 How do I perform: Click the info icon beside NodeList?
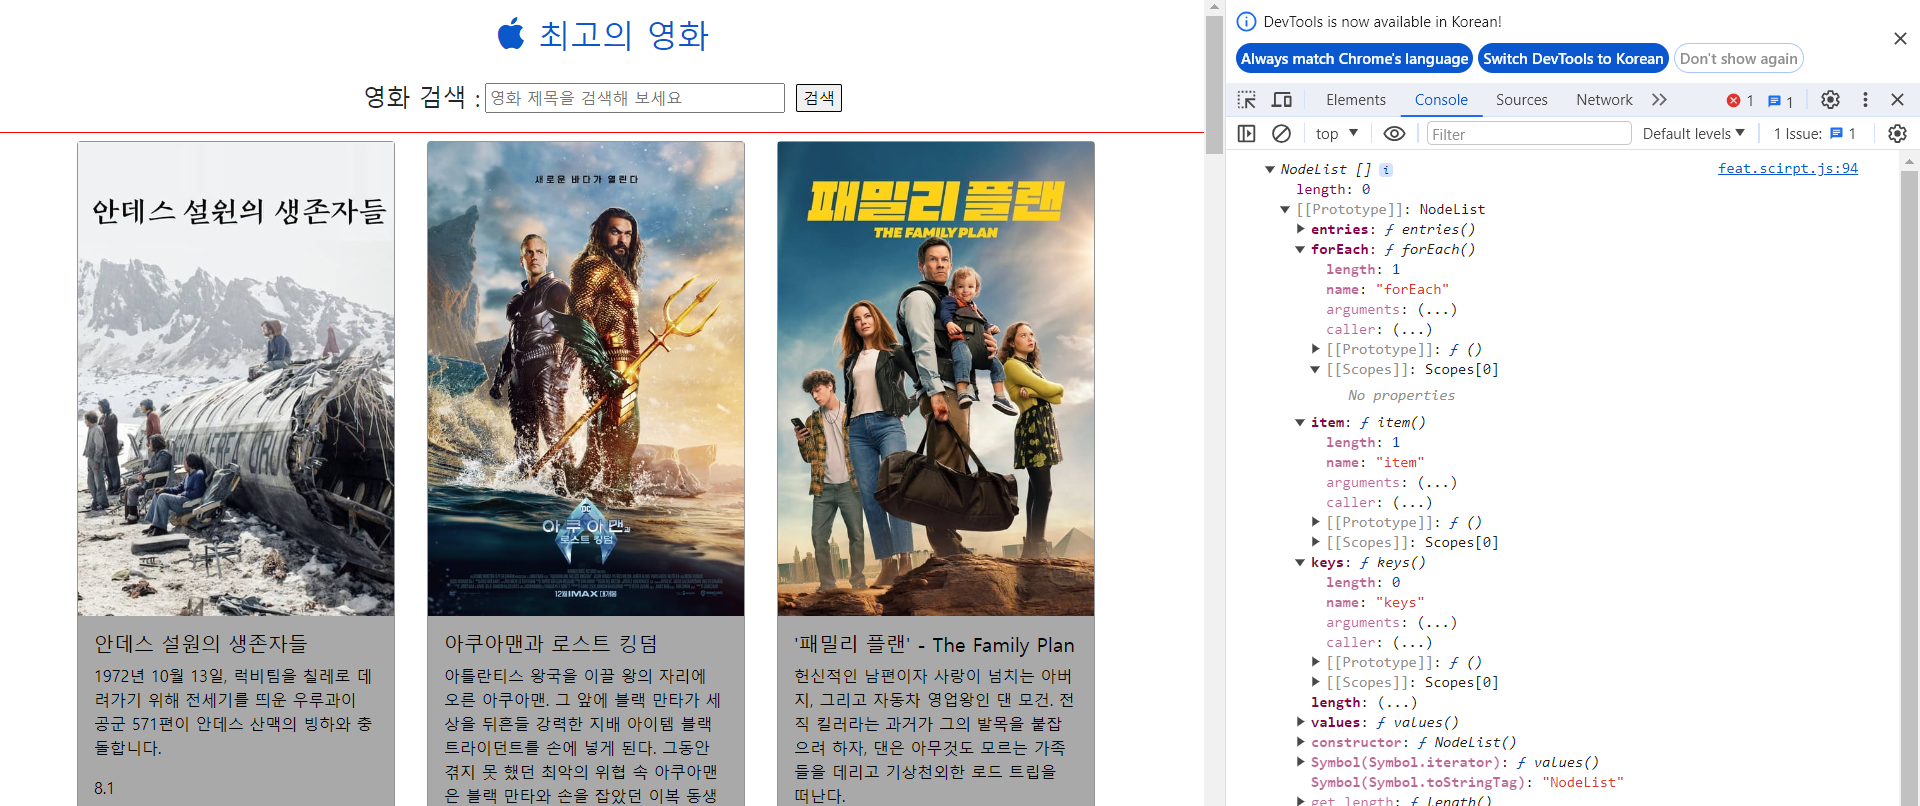[1386, 169]
